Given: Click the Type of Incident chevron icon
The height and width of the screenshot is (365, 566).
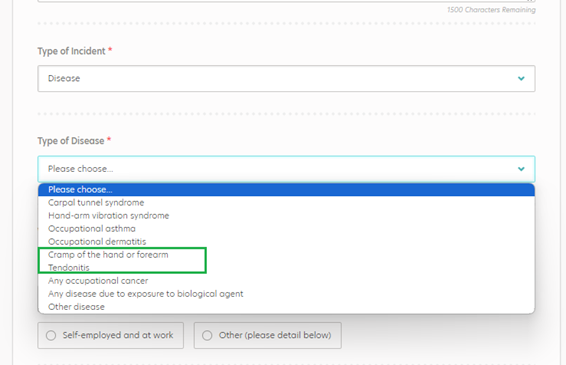Looking at the screenshot, I should [x=521, y=78].
